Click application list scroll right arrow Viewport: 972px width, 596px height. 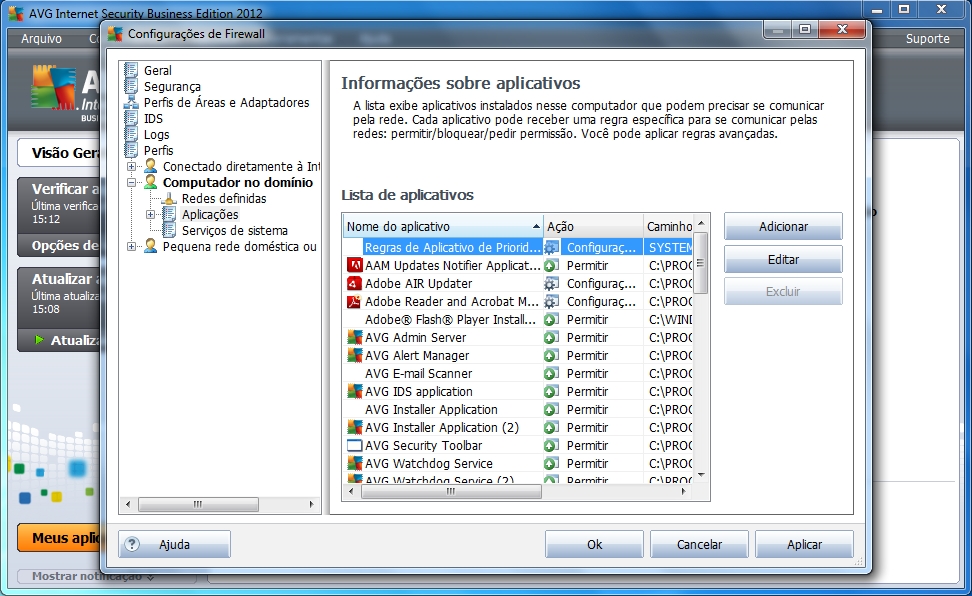(x=684, y=491)
